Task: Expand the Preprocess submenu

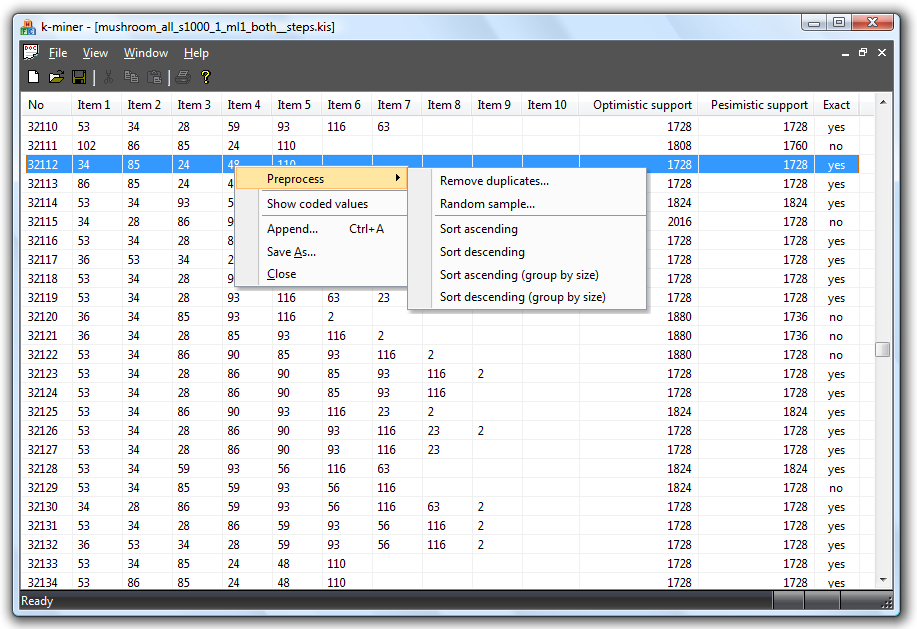Action: pos(320,179)
